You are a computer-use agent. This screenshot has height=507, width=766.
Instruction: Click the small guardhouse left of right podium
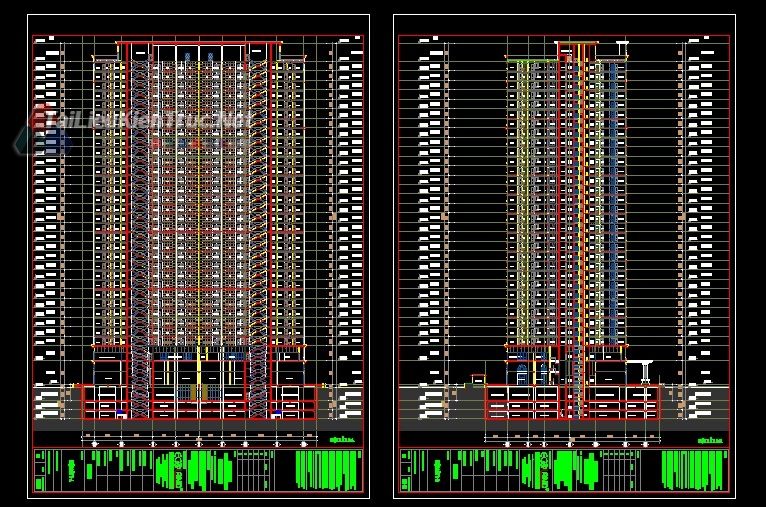click(478, 379)
